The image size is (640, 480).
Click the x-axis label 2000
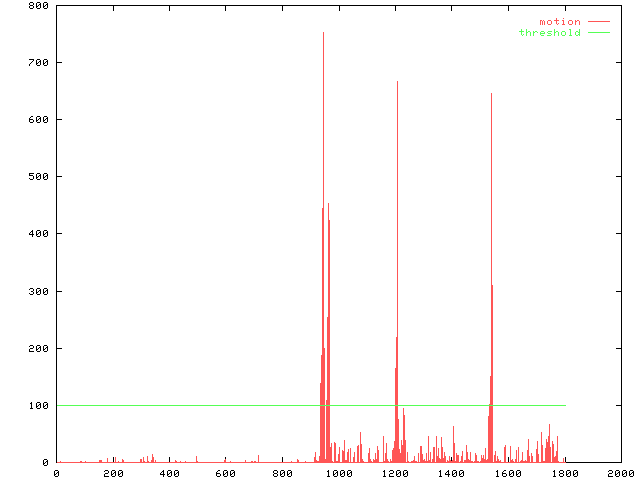tap(621, 474)
